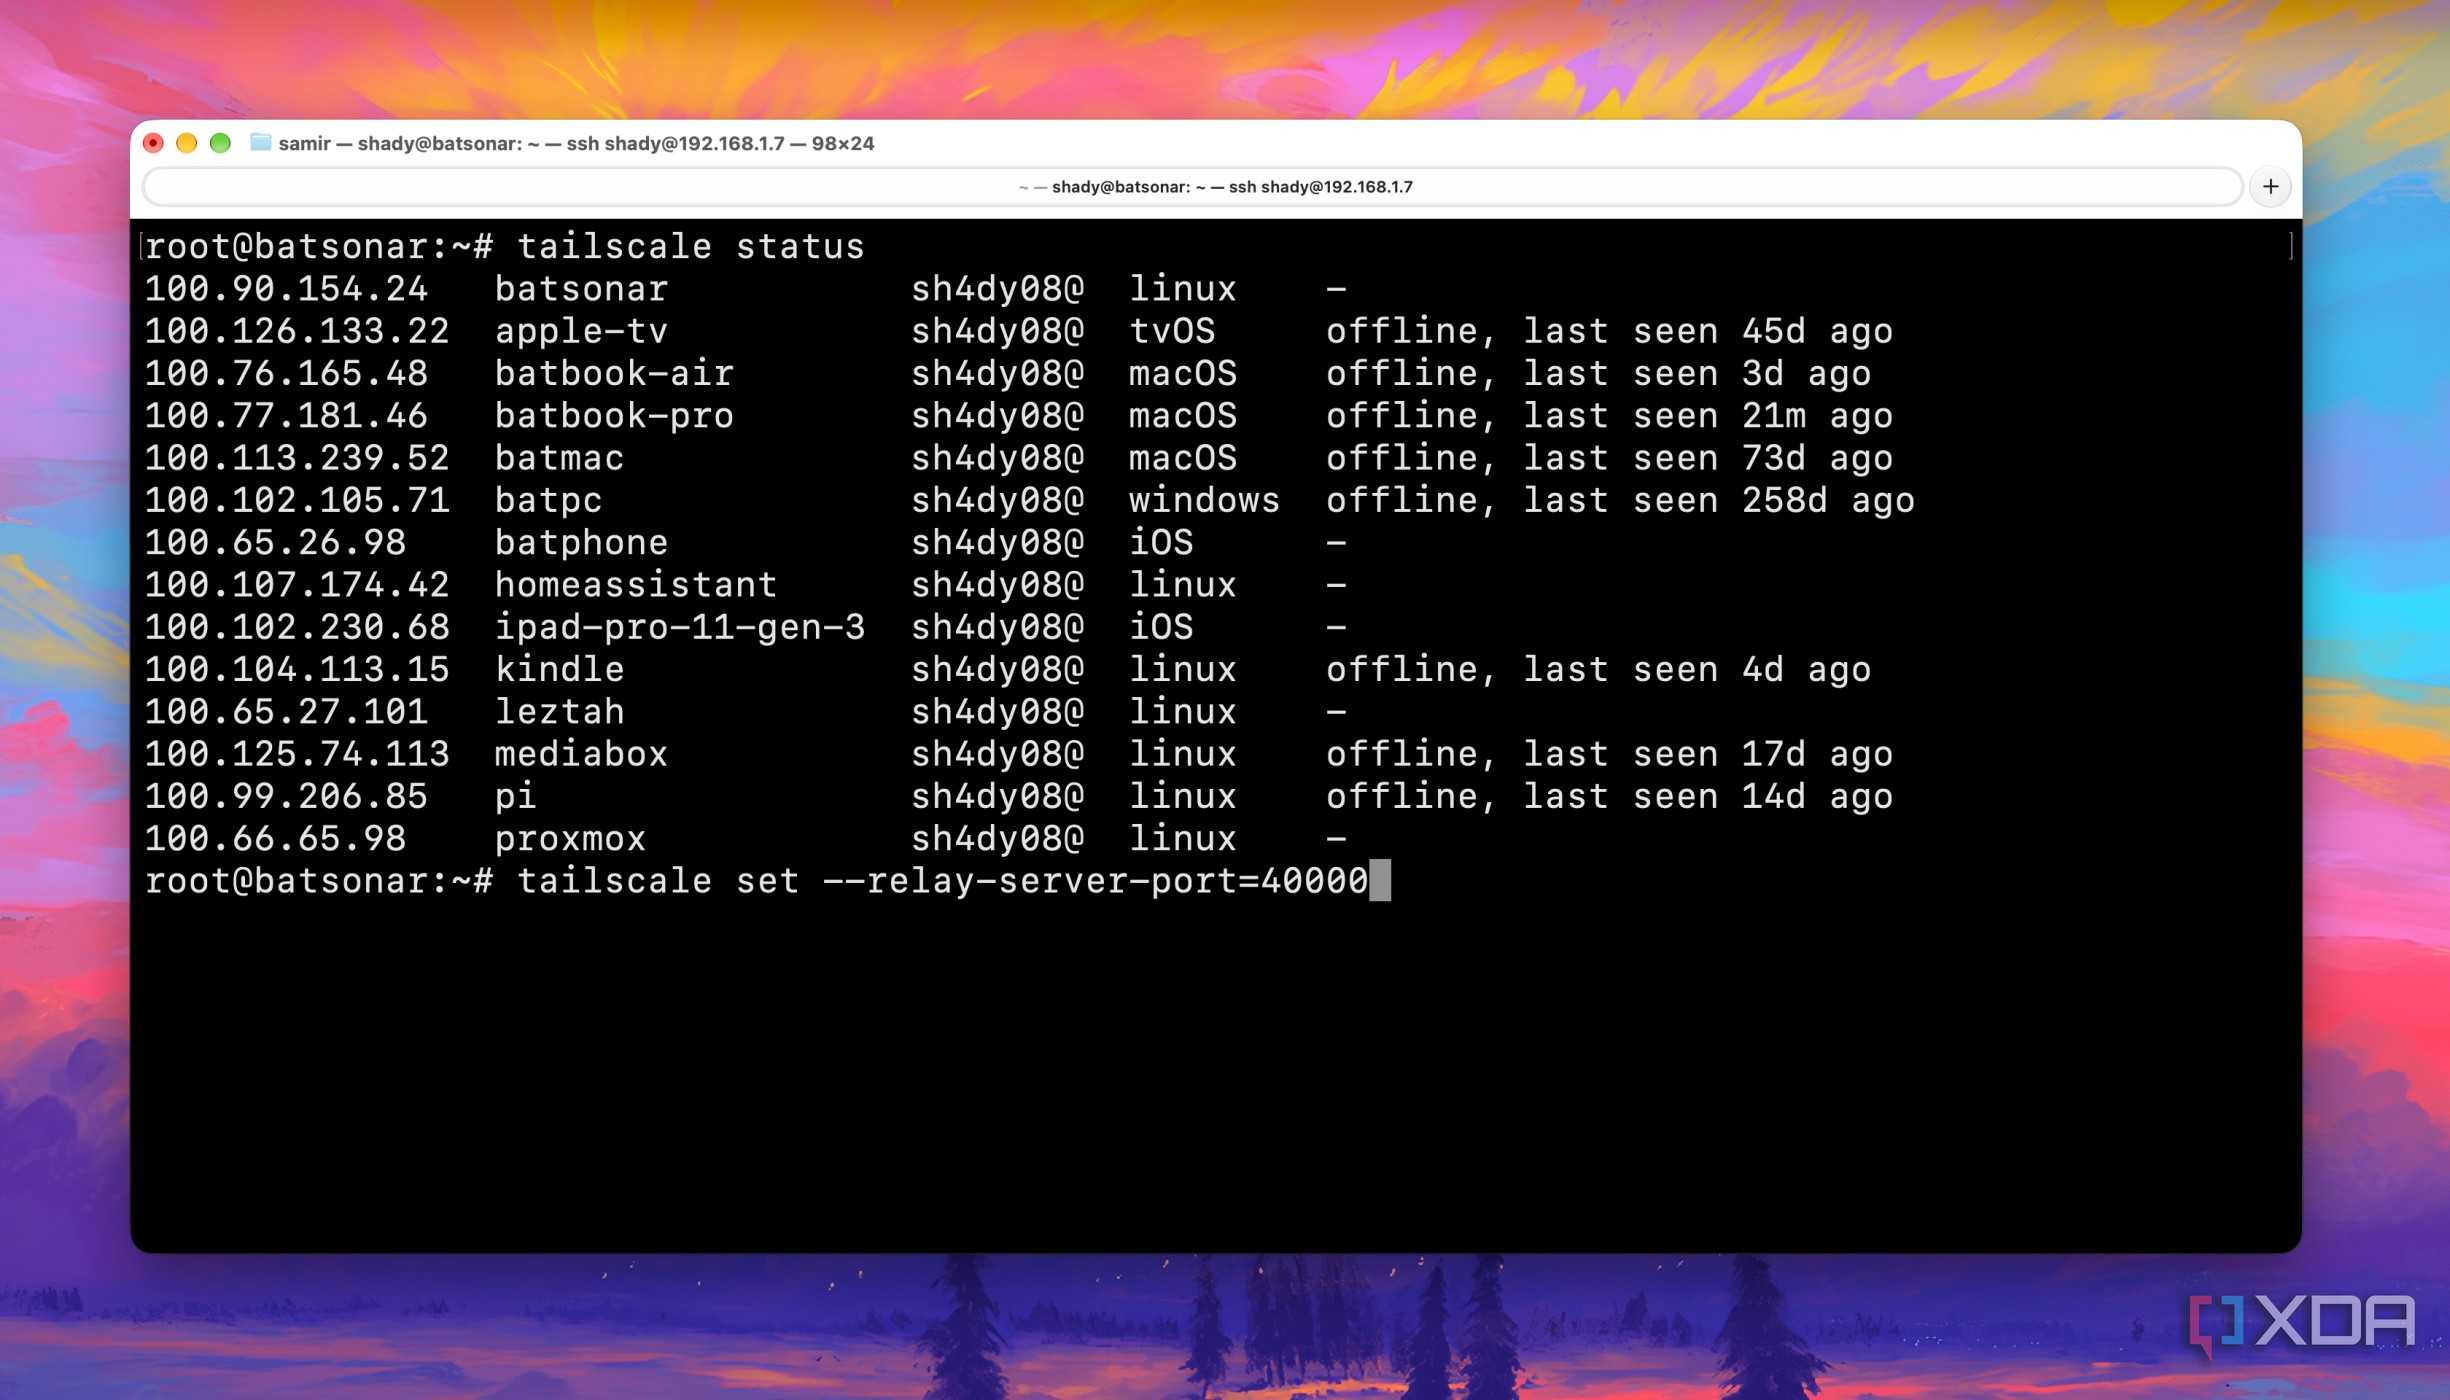The height and width of the screenshot is (1400, 2450).
Task: Click the folder icon in title bar
Action: coord(260,143)
